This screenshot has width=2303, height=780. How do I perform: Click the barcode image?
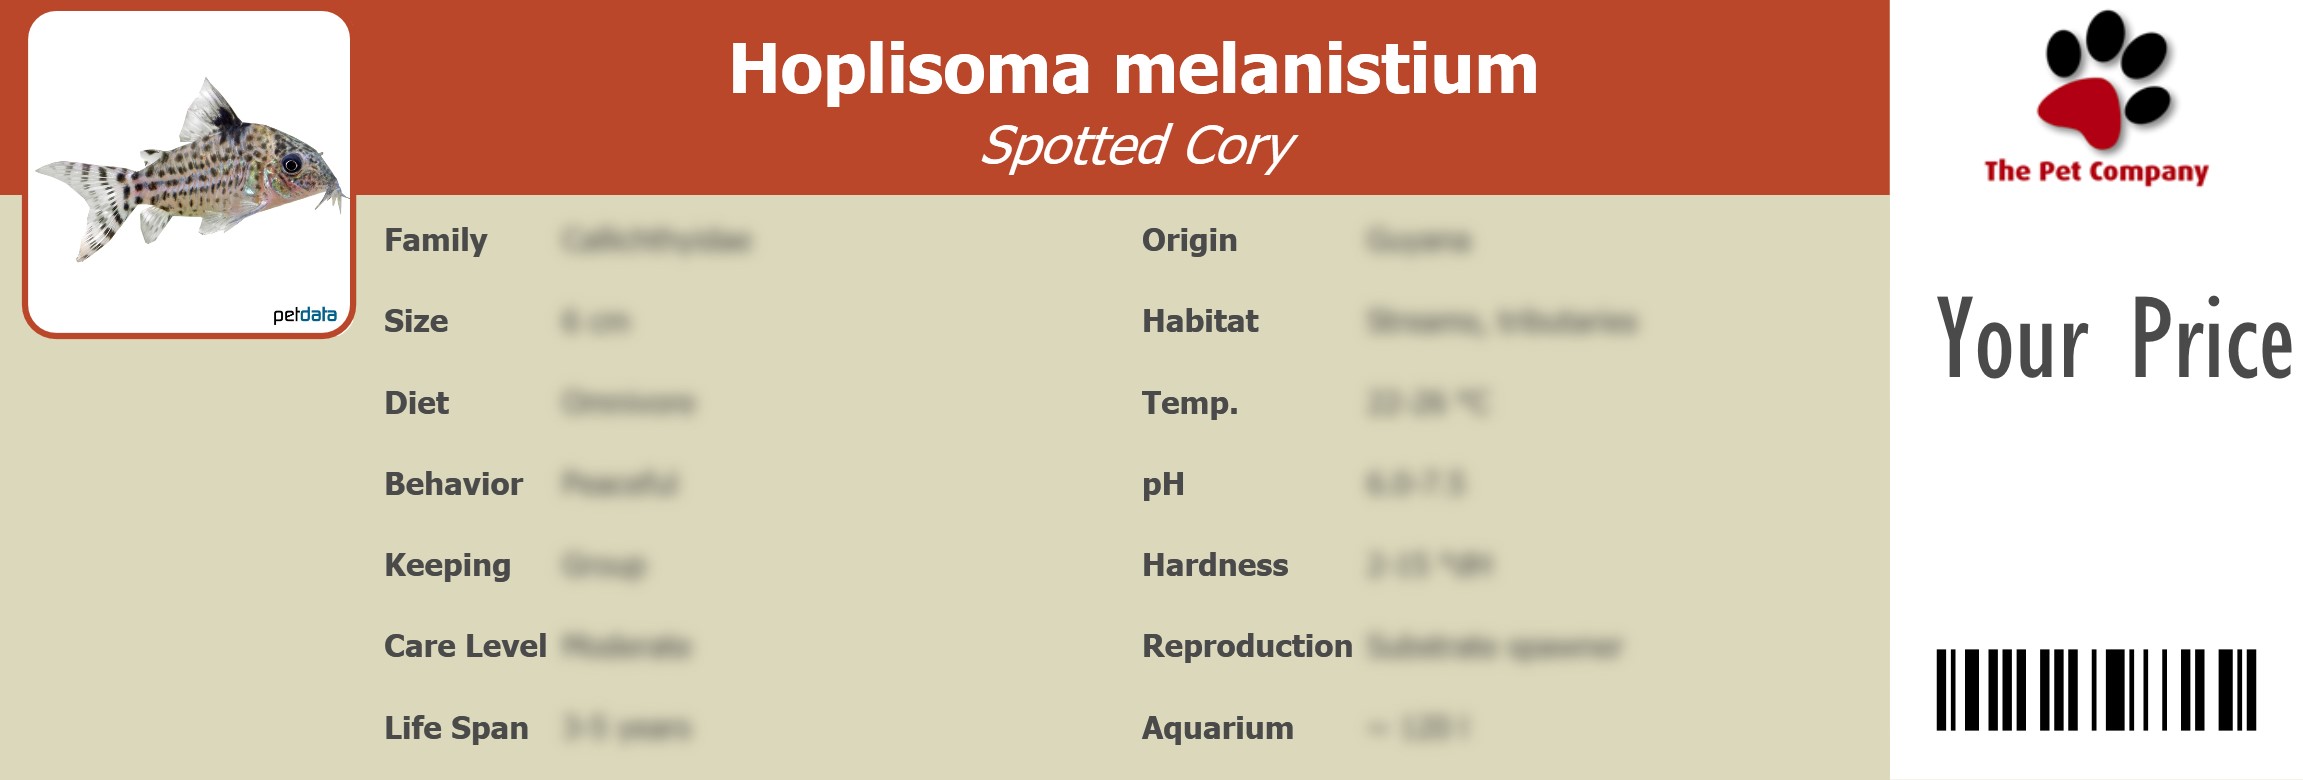point(2096,690)
